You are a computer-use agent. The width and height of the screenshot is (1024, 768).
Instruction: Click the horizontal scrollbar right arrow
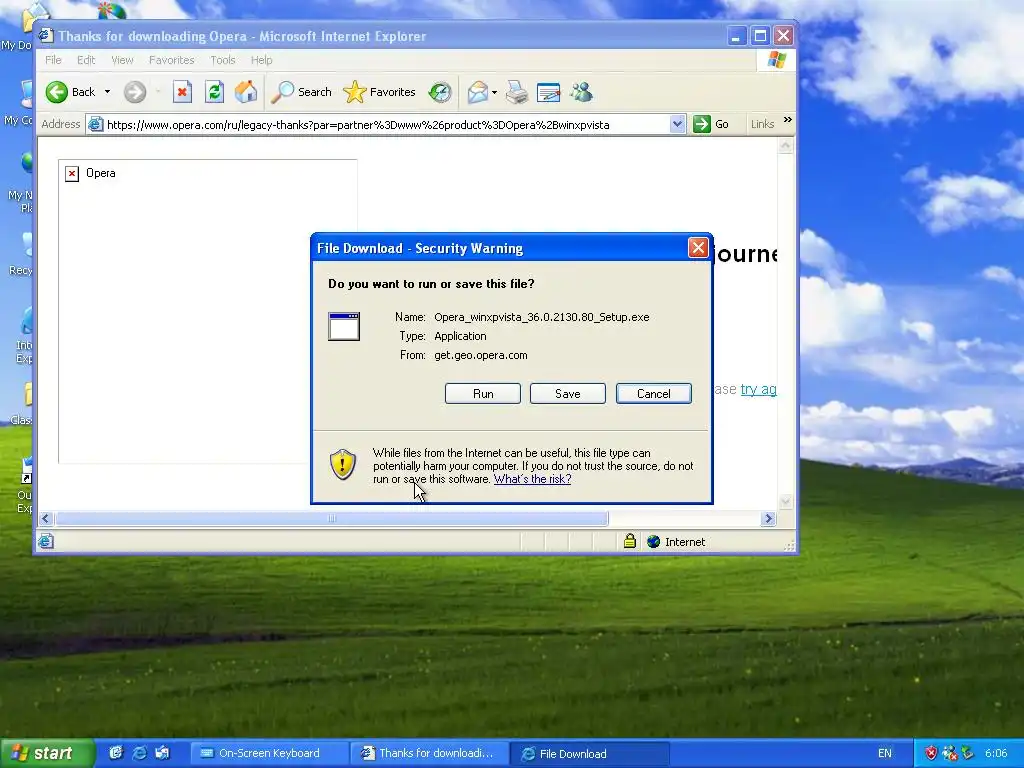768,519
